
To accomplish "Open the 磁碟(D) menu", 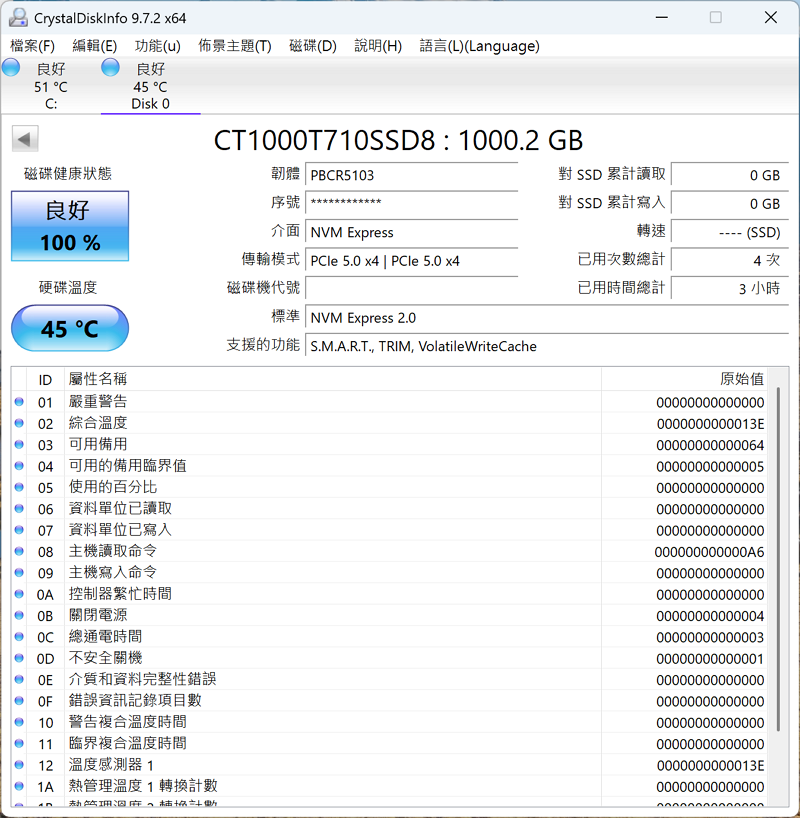I will [x=312, y=46].
